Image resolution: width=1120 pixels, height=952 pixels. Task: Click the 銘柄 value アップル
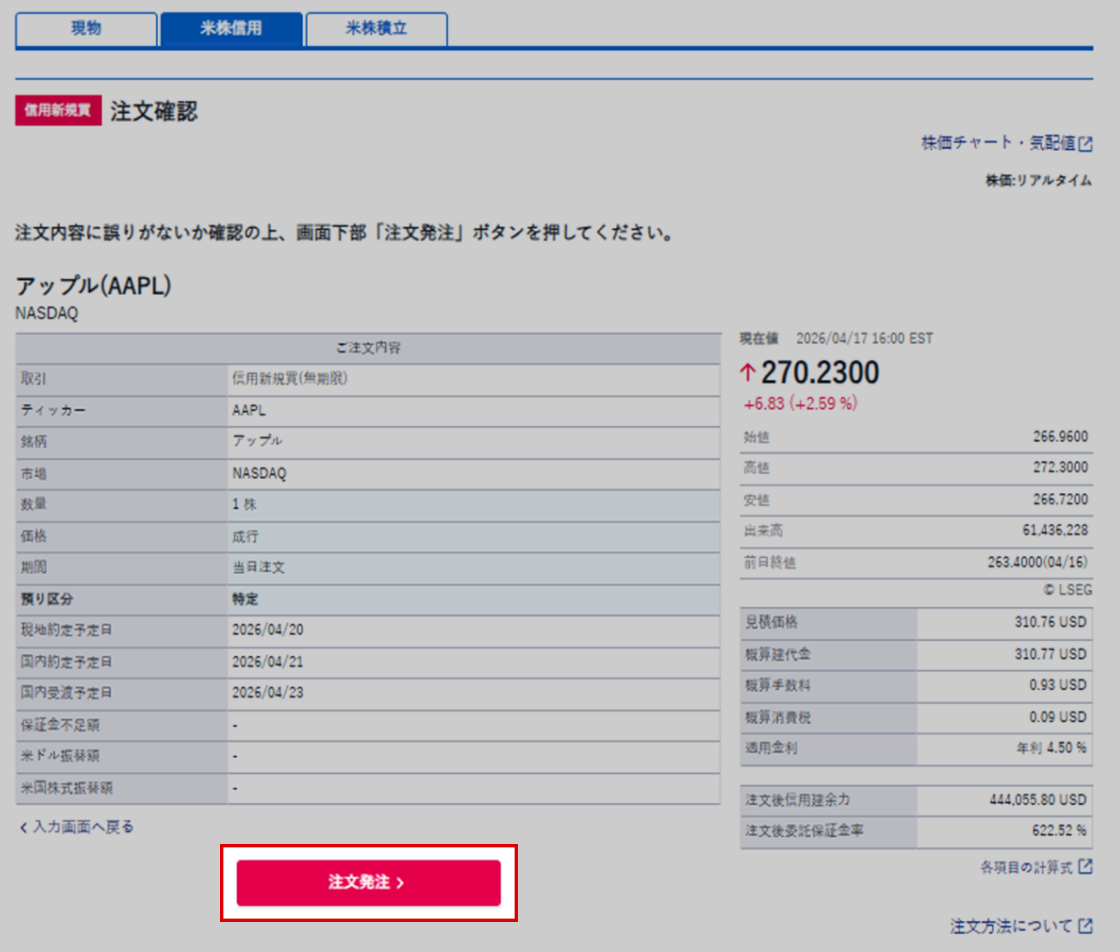tap(257, 441)
